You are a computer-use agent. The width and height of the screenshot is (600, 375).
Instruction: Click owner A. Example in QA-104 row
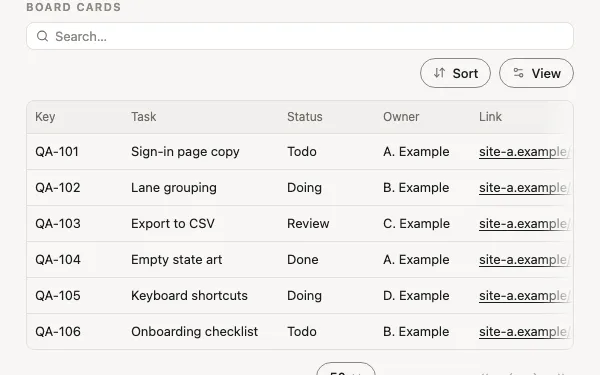(416, 260)
